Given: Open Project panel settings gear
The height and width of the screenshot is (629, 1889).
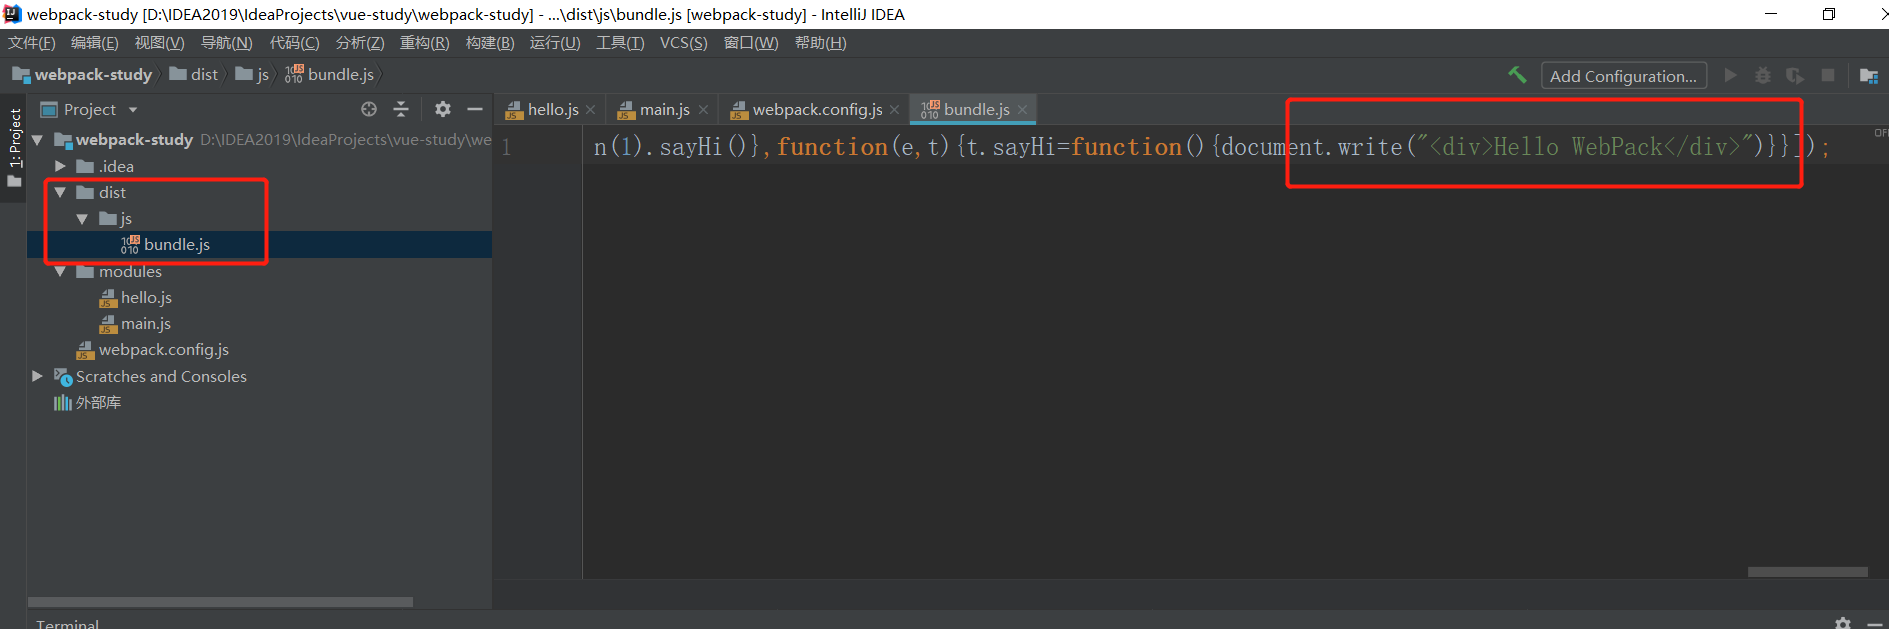Looking at the screenshot, I should coord(443,109).
